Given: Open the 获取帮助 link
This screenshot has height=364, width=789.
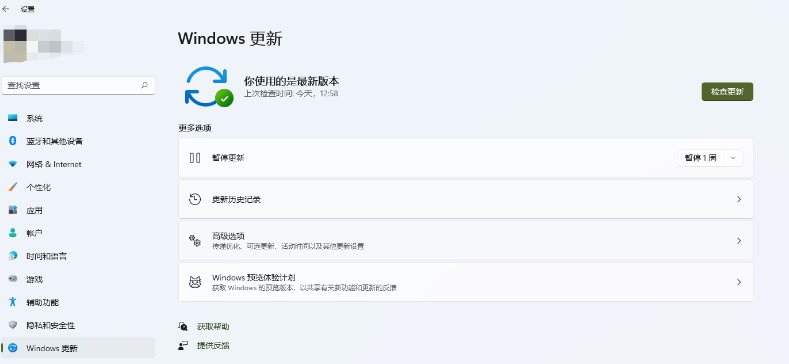Looking at the screenshot, I should pyautogui.click(x=213, y=327).
